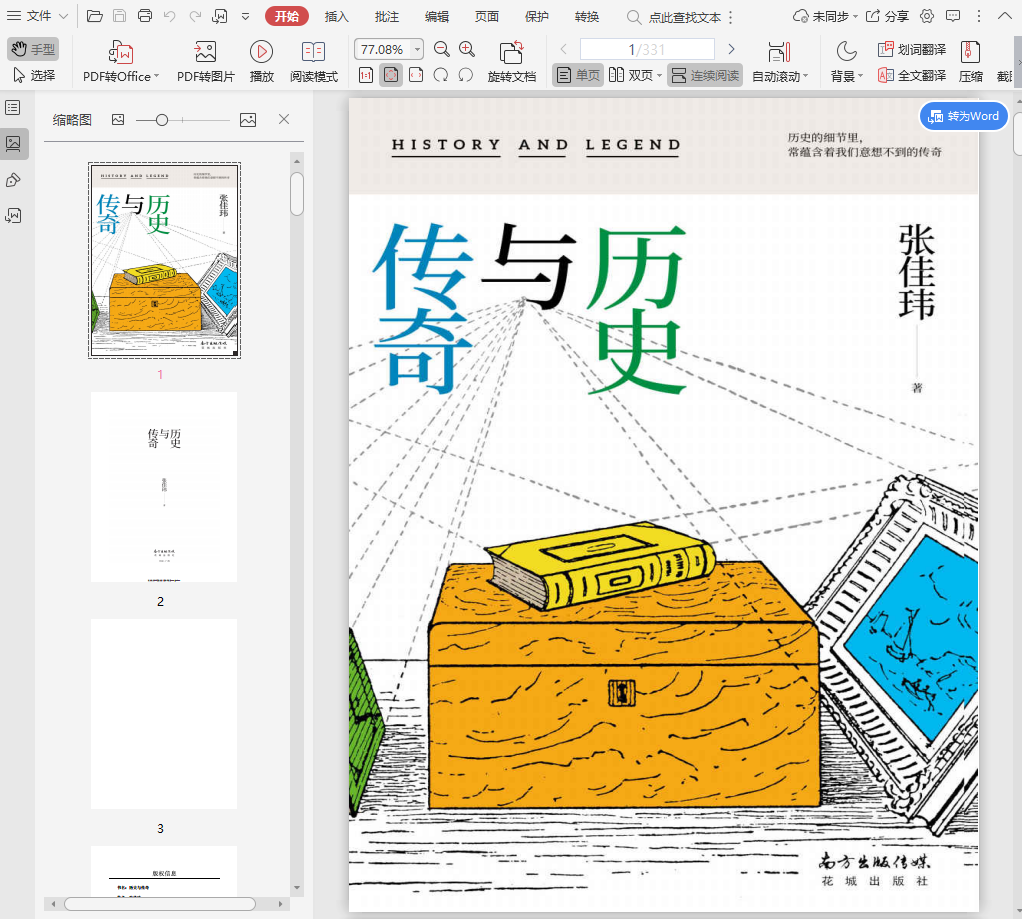Click the 分享 share button
The height and width of the screenshot is (919, 1022).
[x=887, y=16]
